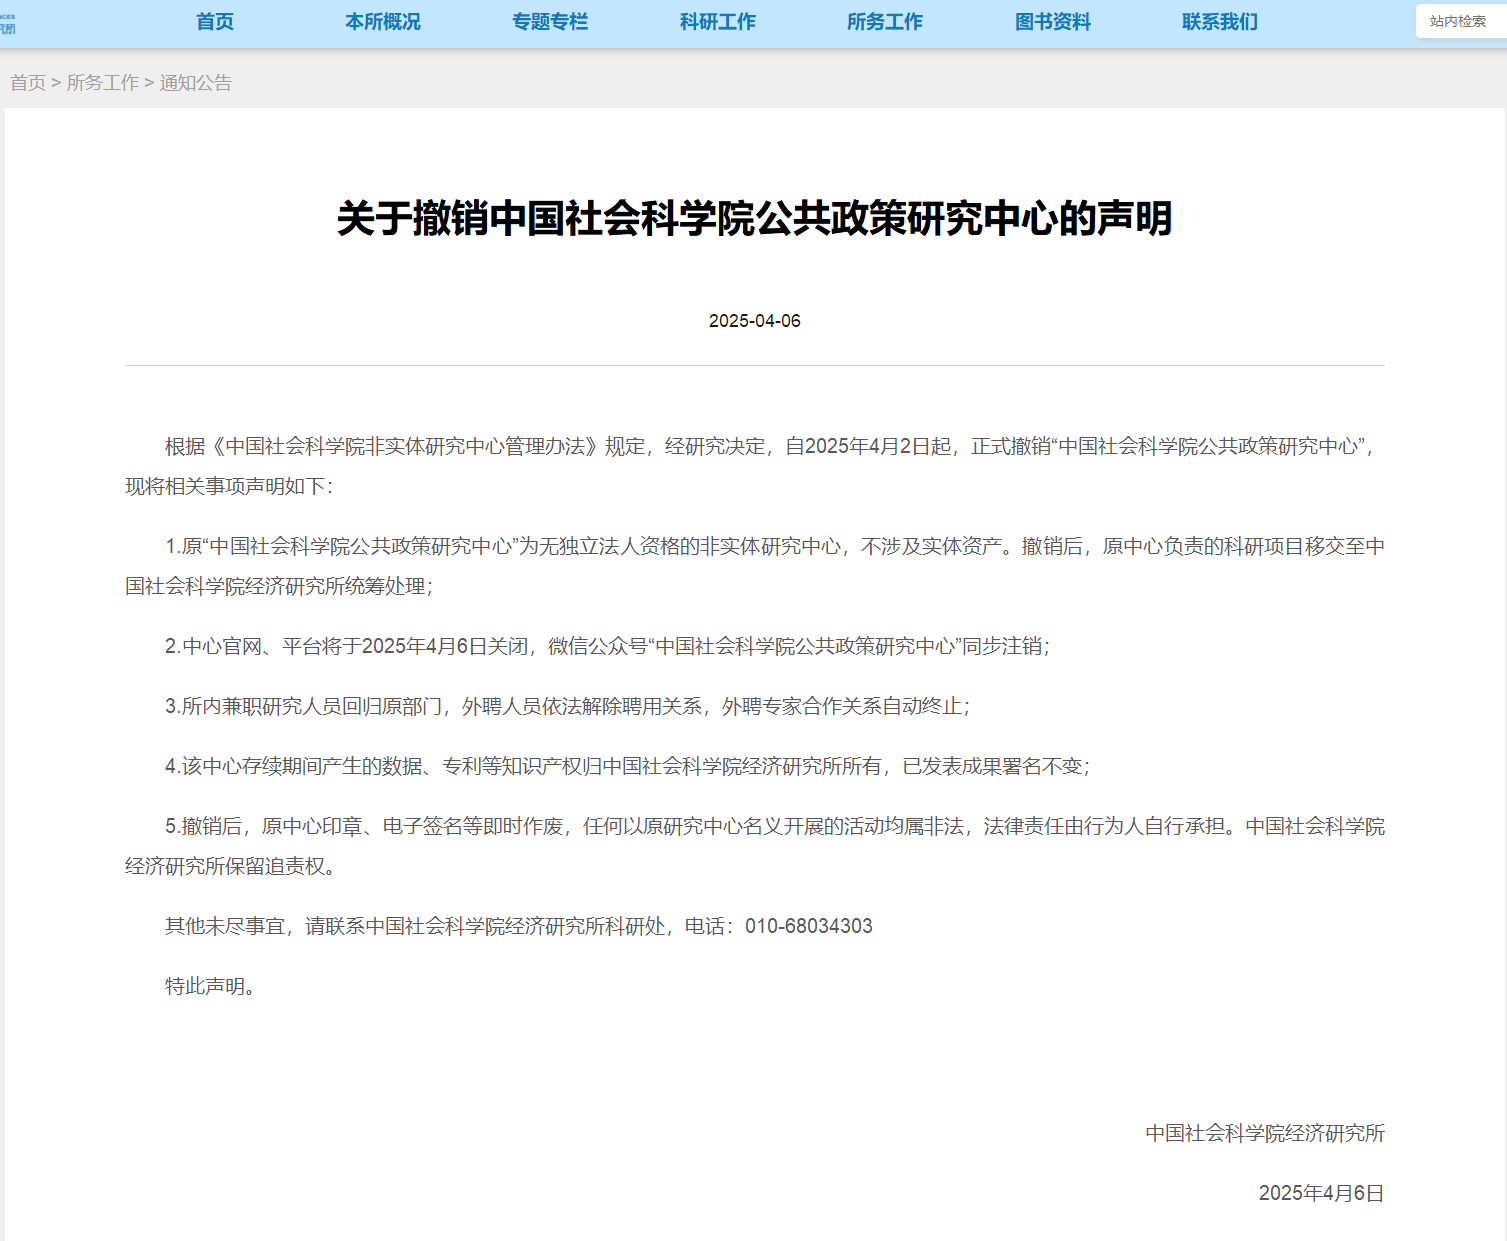This screenshot has width=1507, height=1241.
Task: Open the 联系我们 menu item
Action: point(1220,22)
